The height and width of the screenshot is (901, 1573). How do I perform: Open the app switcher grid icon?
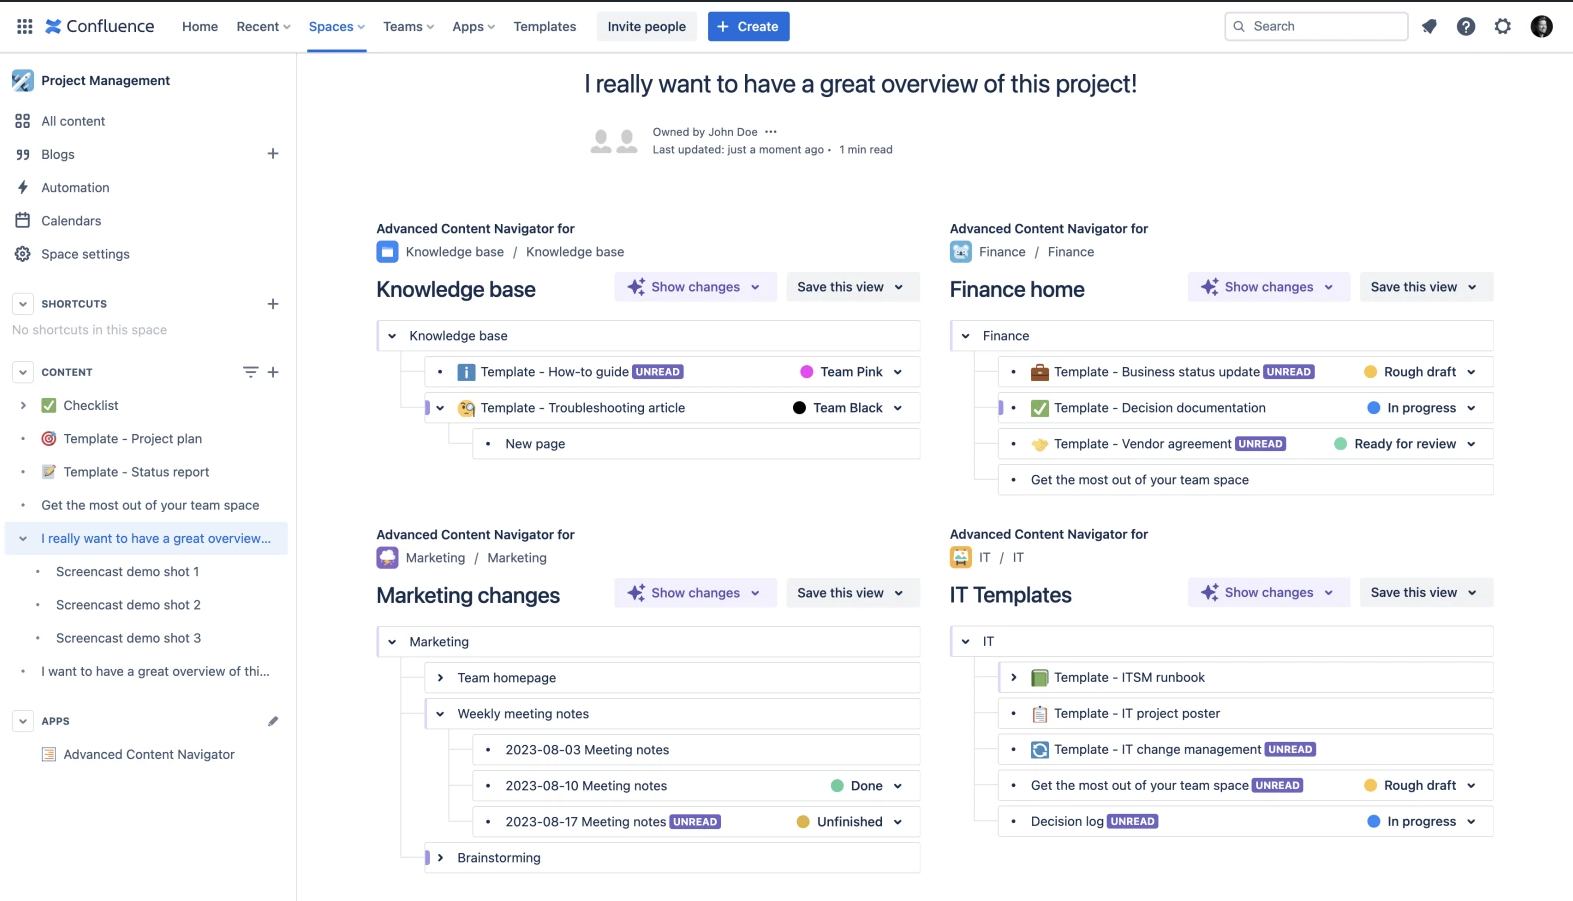tap(24, 26)
